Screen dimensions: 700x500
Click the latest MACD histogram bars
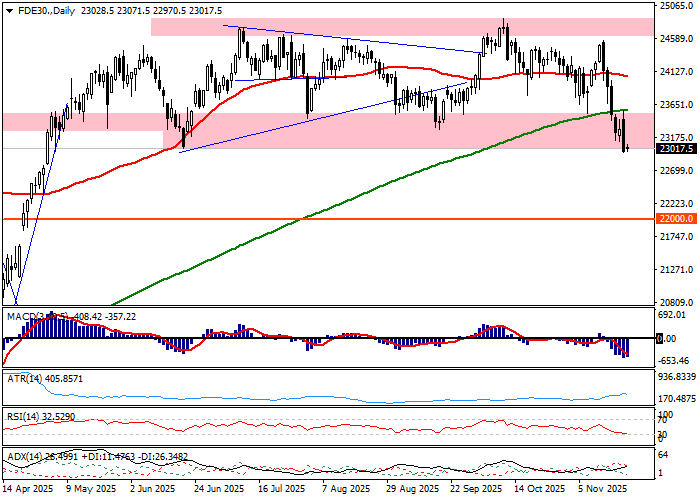(625, 348)
